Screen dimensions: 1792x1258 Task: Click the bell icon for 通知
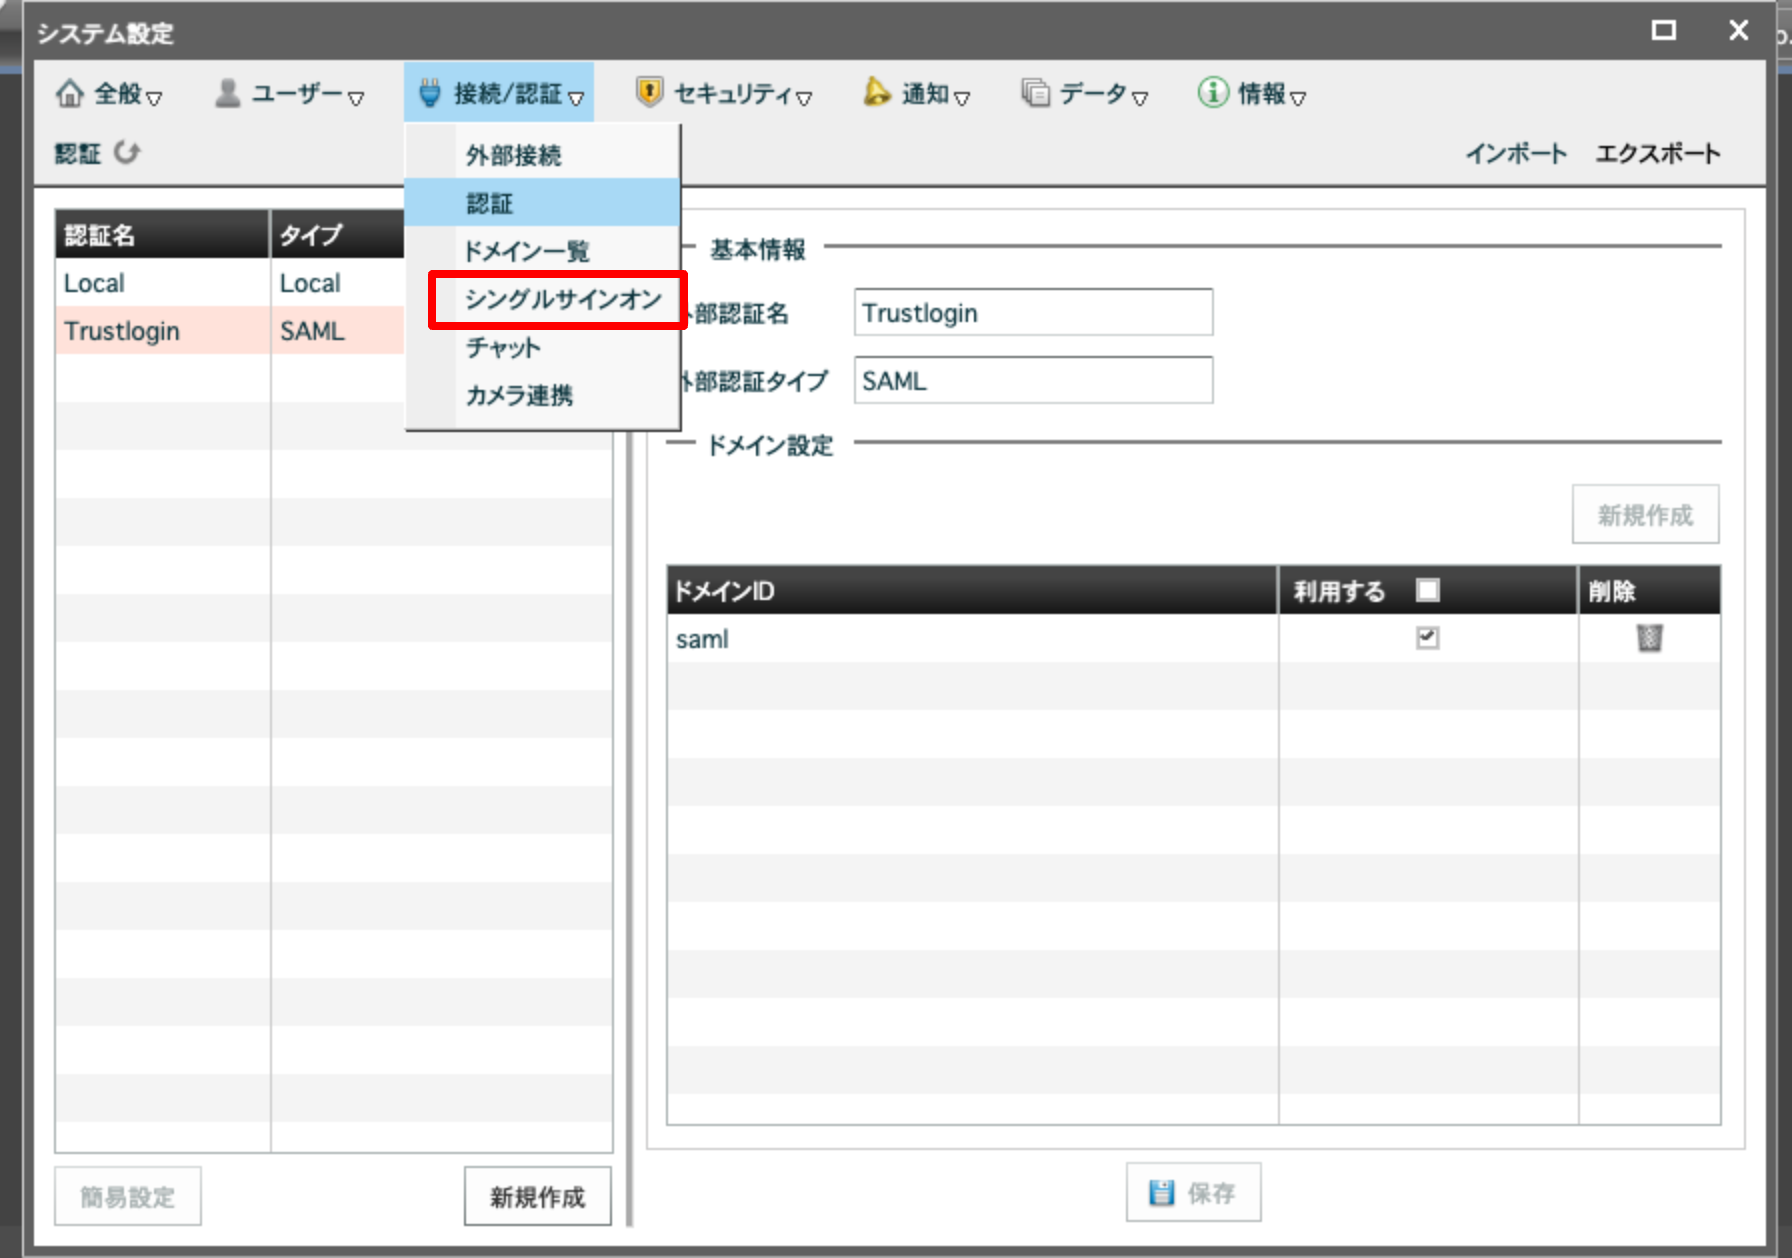pyautogui.click(x=876, y=93)
